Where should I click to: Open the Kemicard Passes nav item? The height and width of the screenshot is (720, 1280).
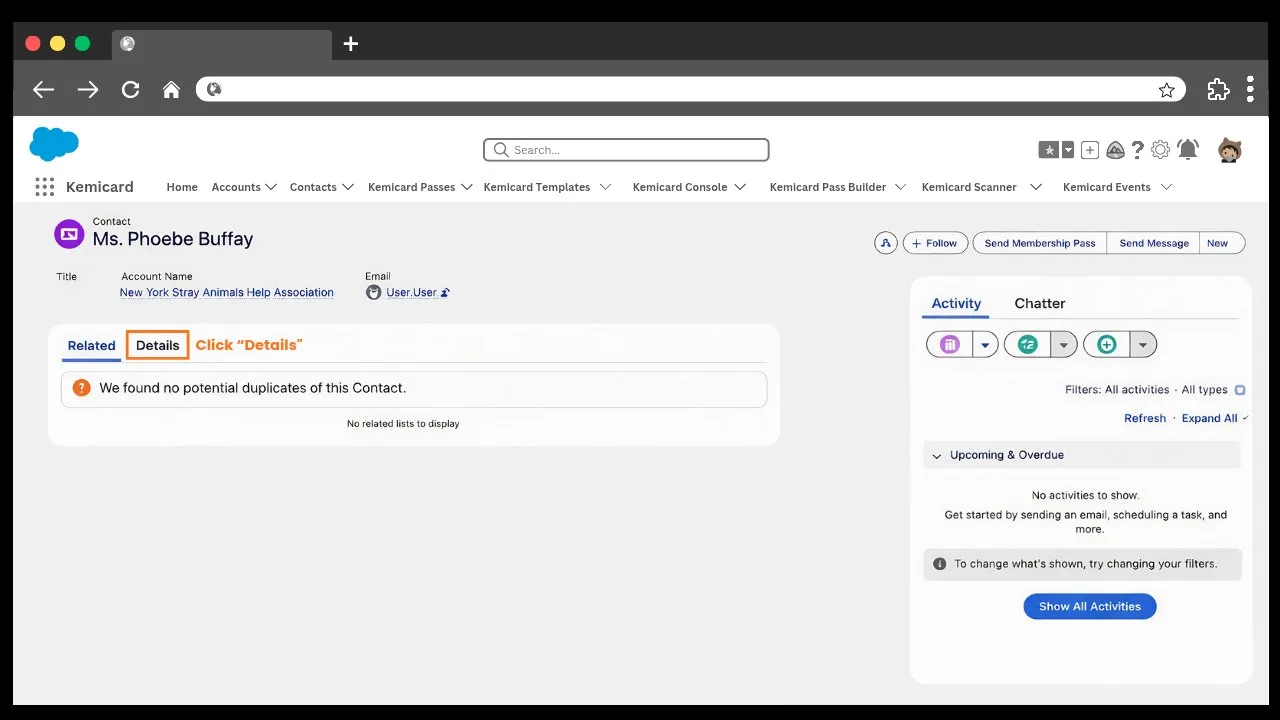[x=412, y=187]
